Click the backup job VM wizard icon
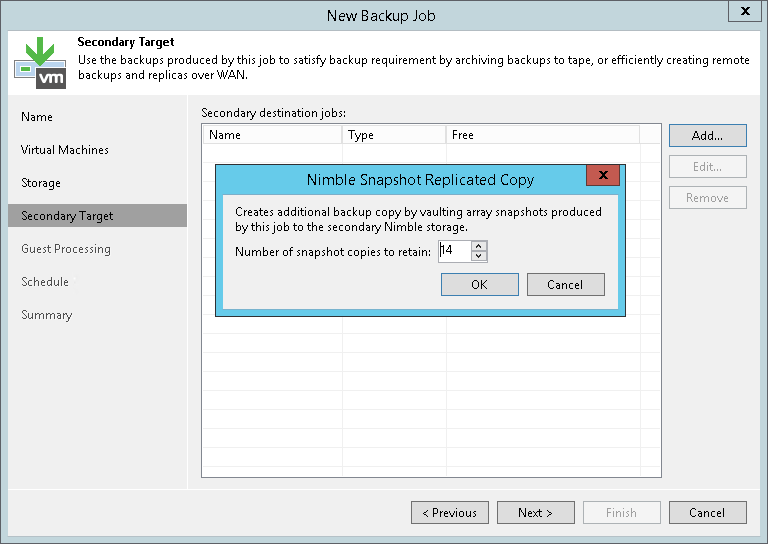The image size is (768, 544). 40,62
